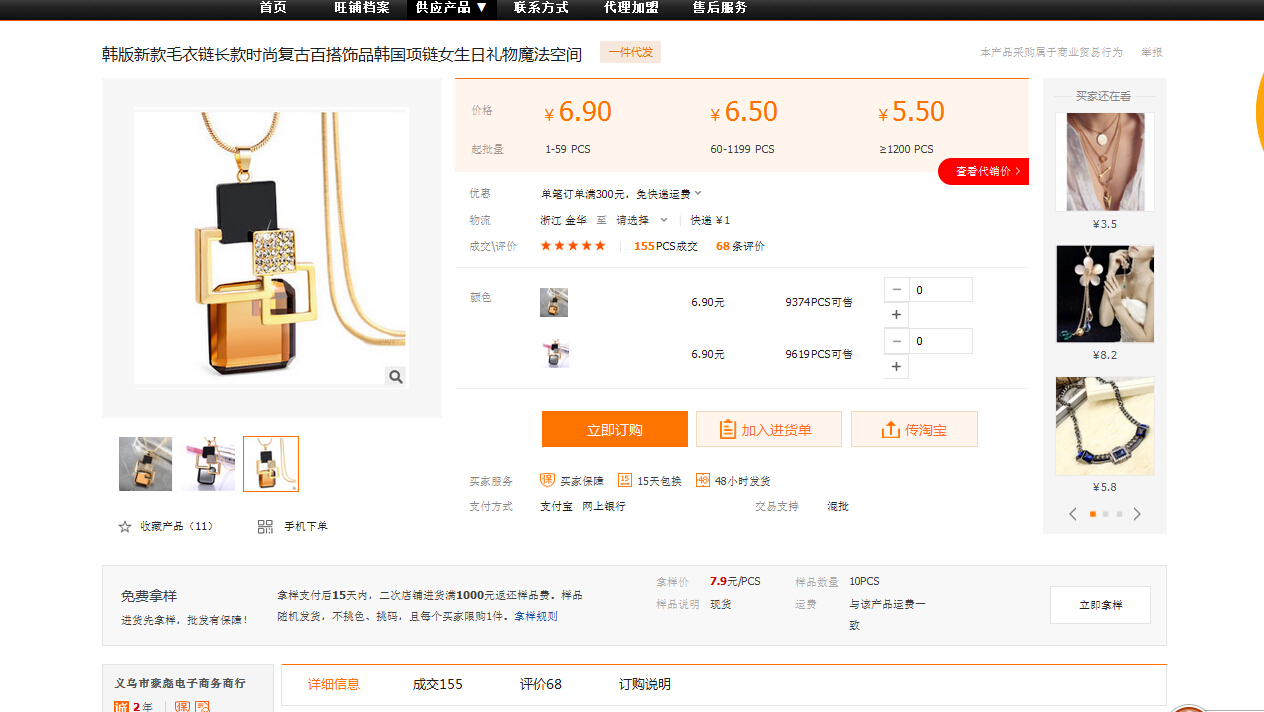Click the 48-hour shipping icon
The height and width of the screenshot is (712, 1264).
click(x=703, y=480)
